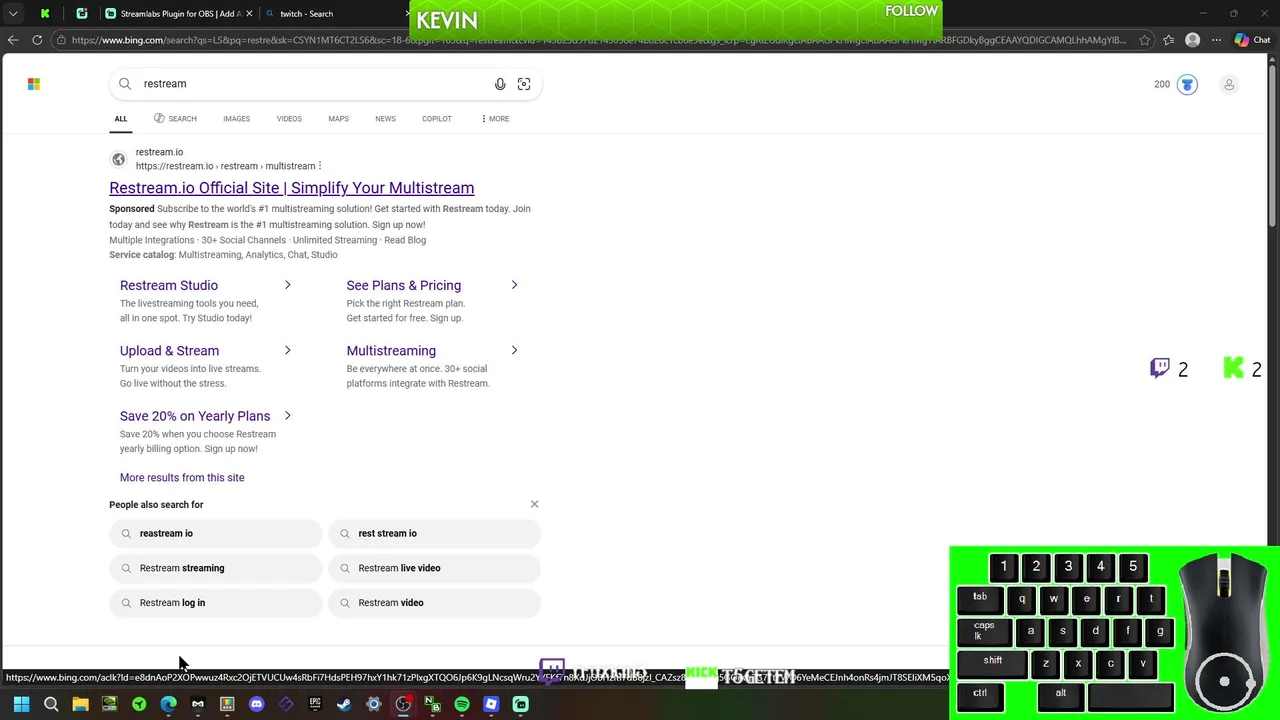1280x720 pixels.
Task: Open Spotify from the taskbar
Action: 462,704
